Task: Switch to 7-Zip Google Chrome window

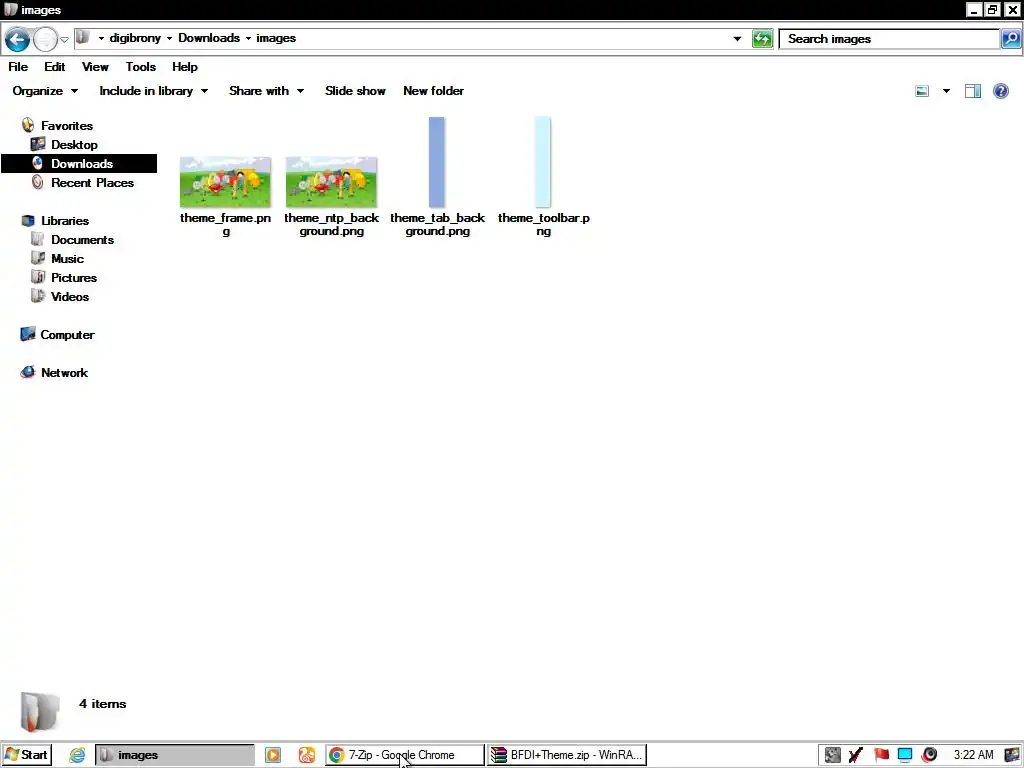Action: [x=405, y=755]
